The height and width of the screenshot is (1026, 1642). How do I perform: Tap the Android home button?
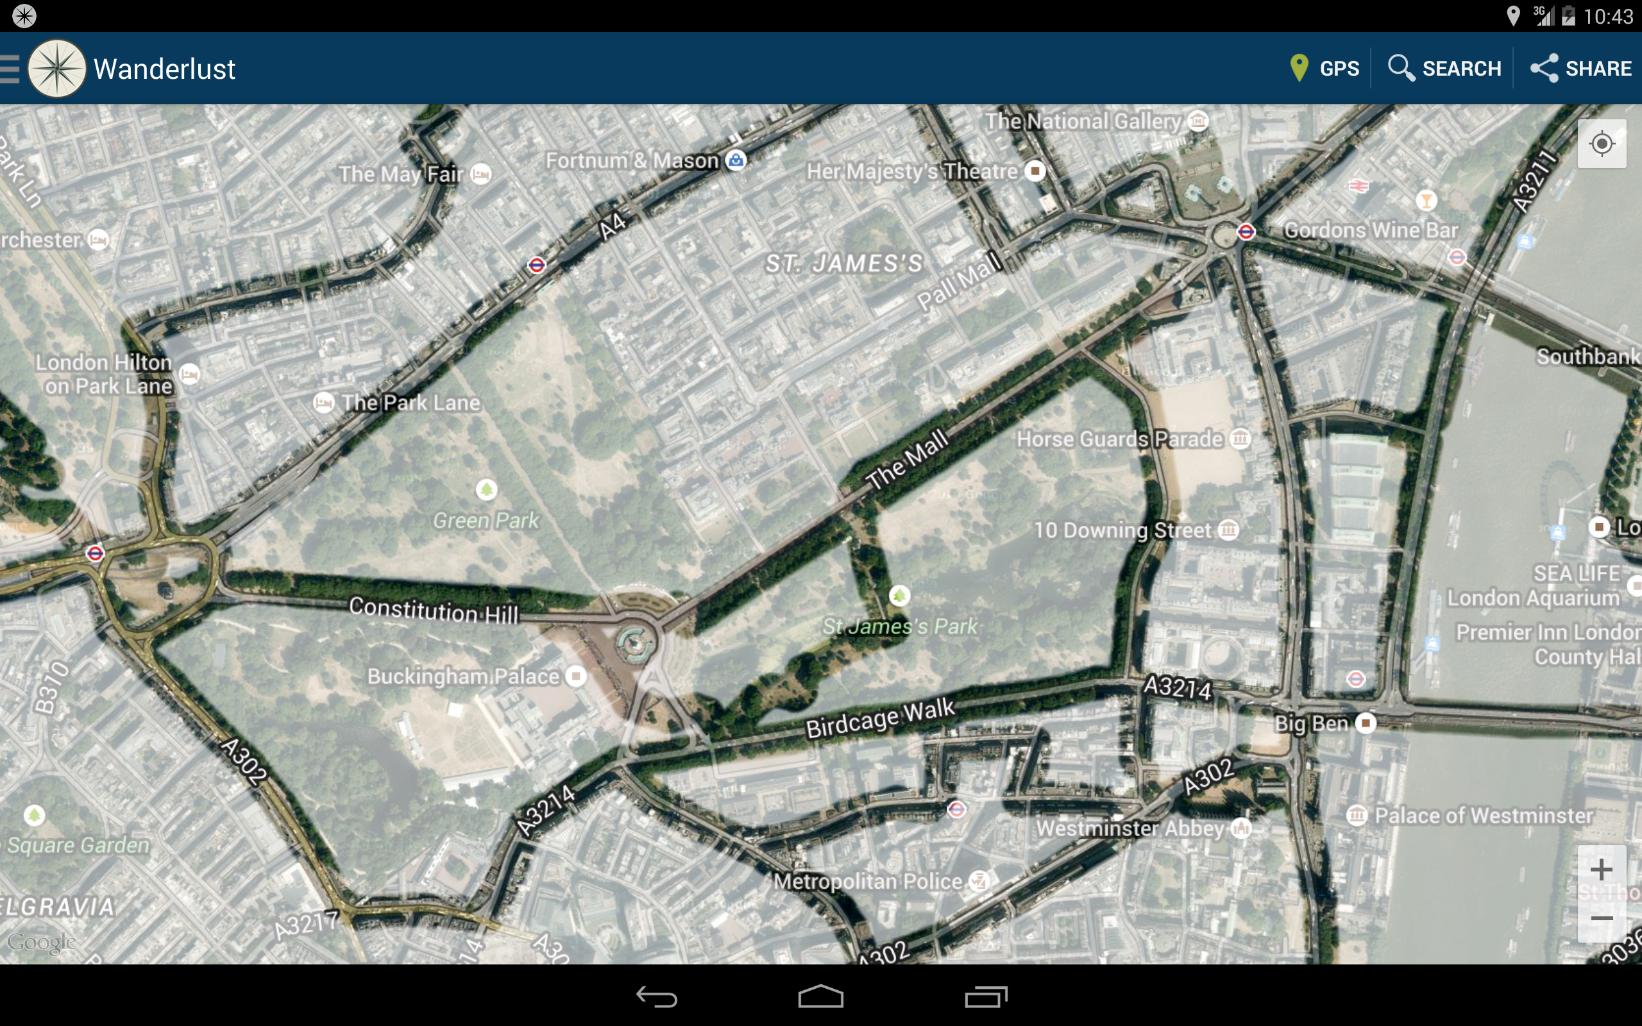point(821,996)
